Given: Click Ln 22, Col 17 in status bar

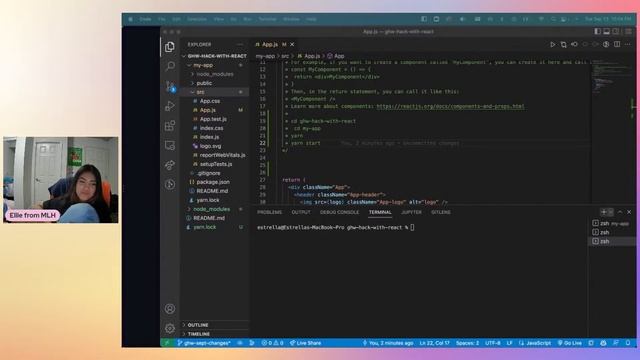Looking at the screenshot, I should click(434, 343).
